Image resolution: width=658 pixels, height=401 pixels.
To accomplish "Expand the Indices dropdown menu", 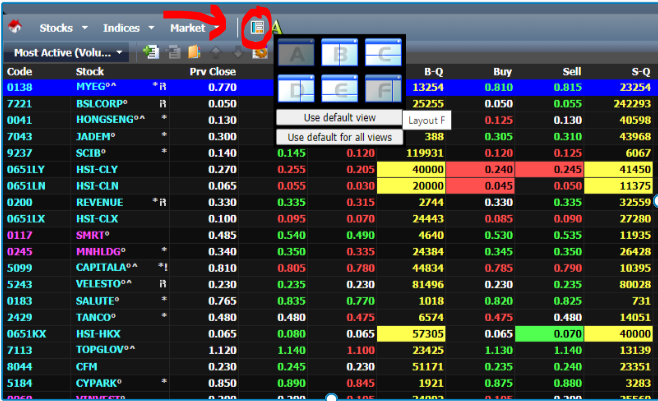I will point(128,28).
